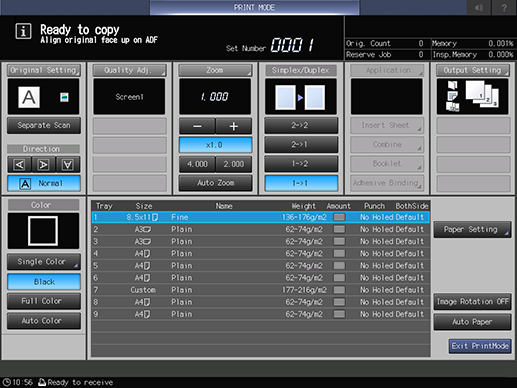This screenshot has height=388, width=517.
Task: Open Output Setting menu
Action: [473, 70]
